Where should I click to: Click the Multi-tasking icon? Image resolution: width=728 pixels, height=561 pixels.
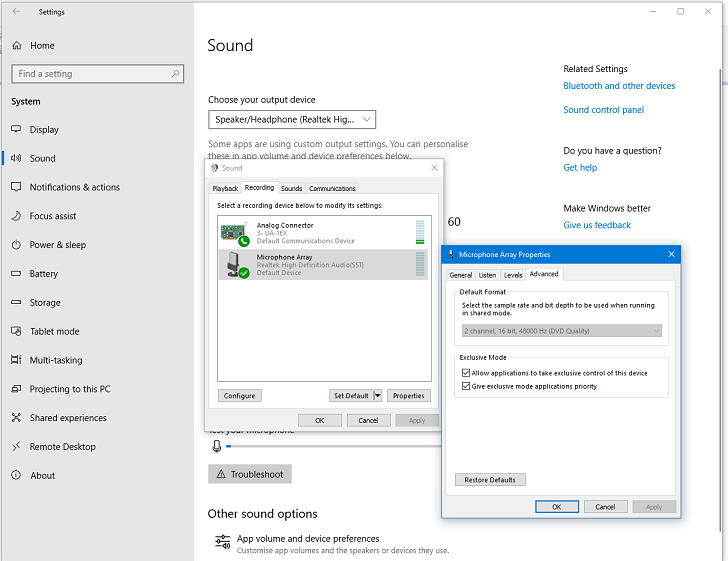tap(16, 360)
